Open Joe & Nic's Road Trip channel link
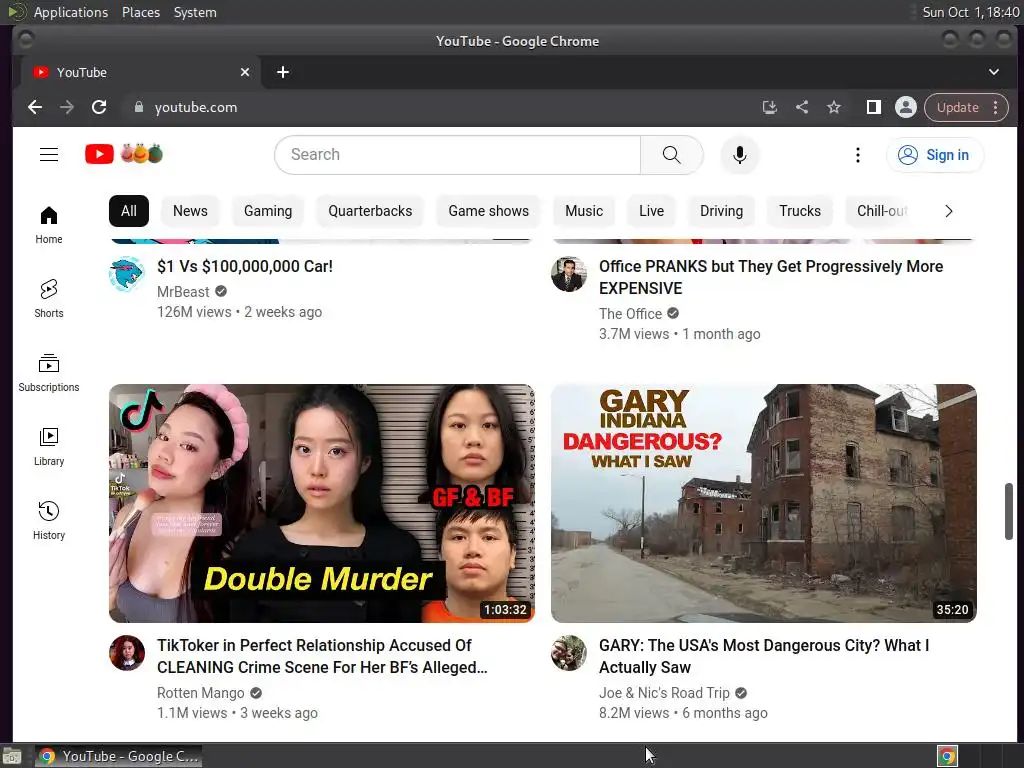 coord(664,693)
